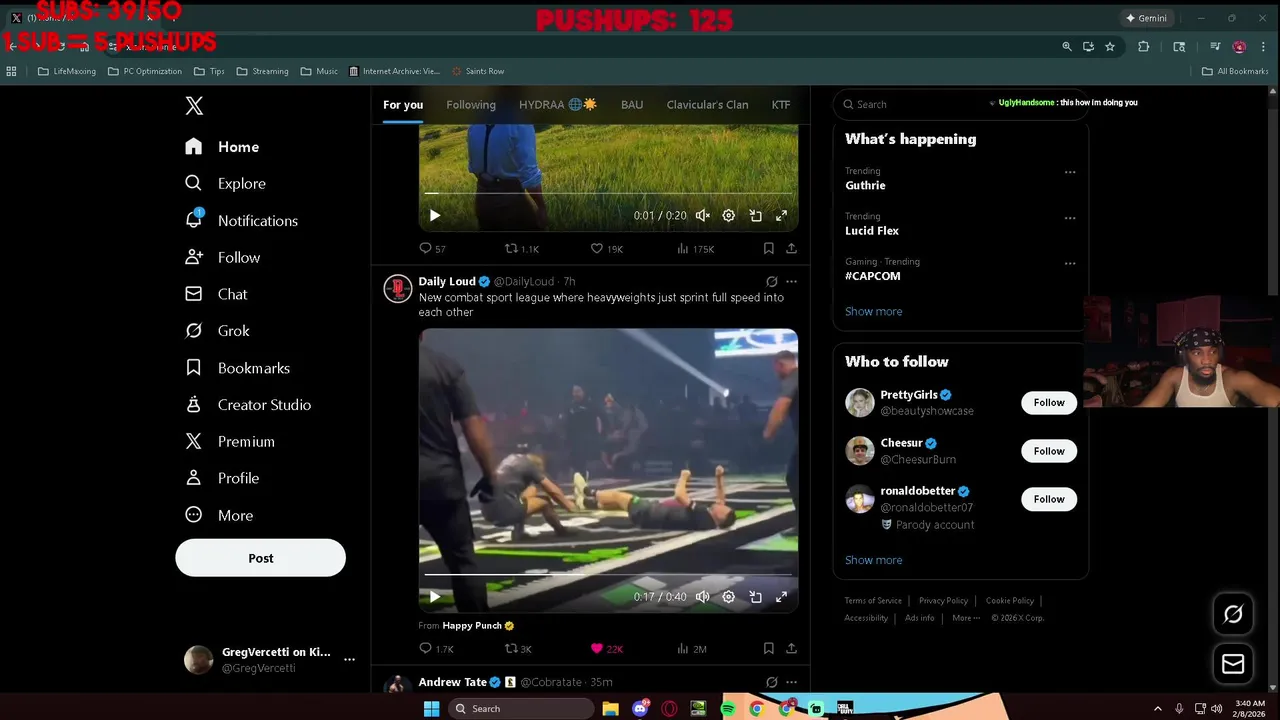Follow PrettyGirls account
Viewport: 1280px width, 720px height.
point(1049,402)
